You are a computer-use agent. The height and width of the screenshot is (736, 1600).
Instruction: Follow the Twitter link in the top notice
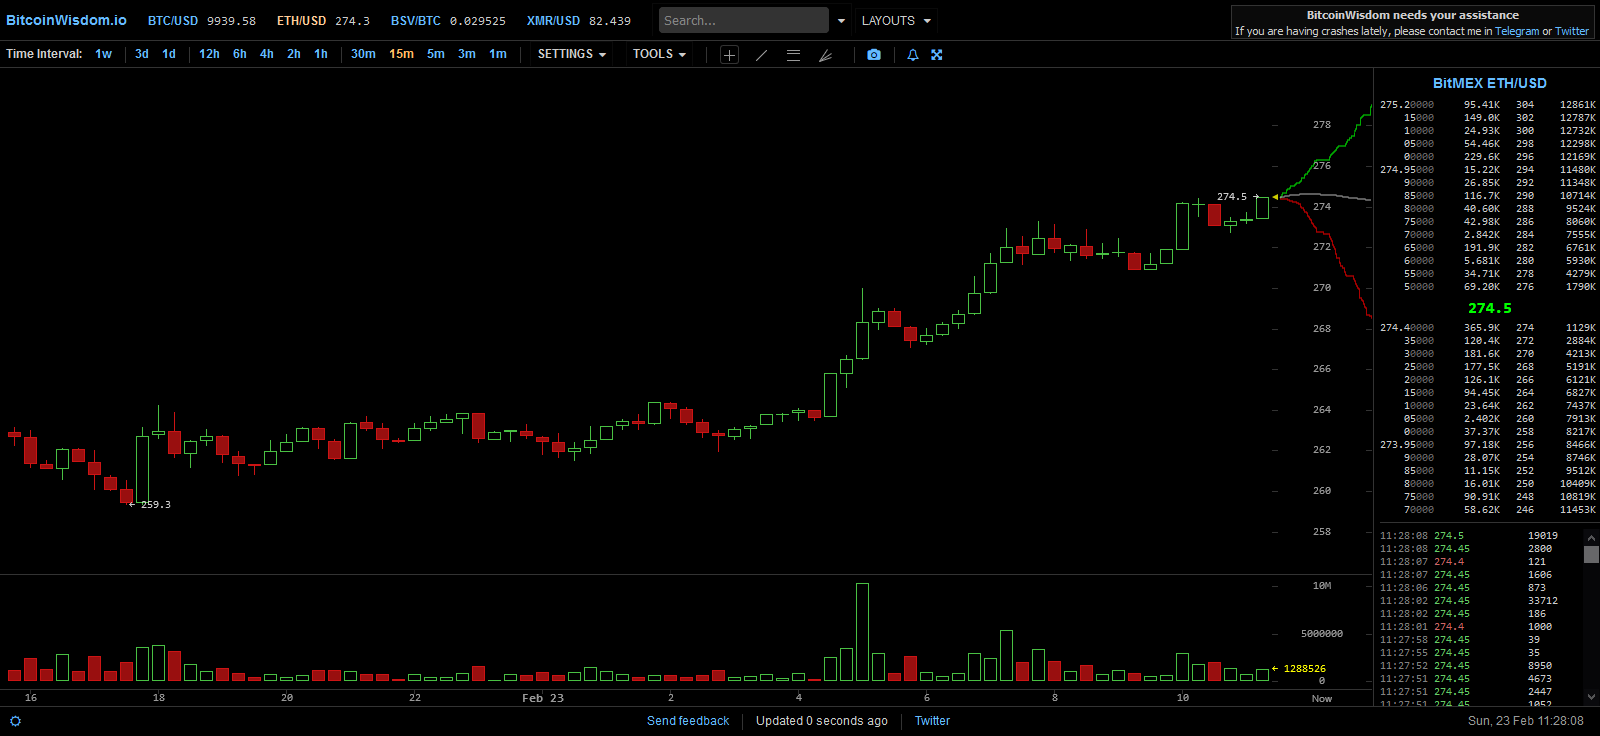click(1572, 31)
